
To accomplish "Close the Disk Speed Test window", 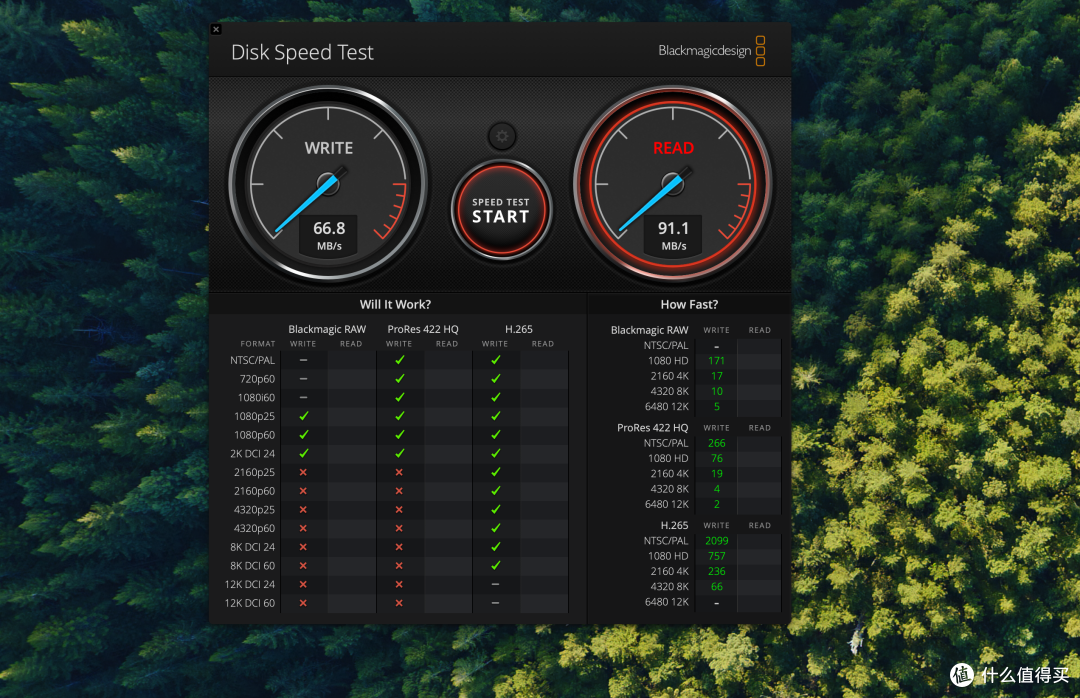I will 216,30.
